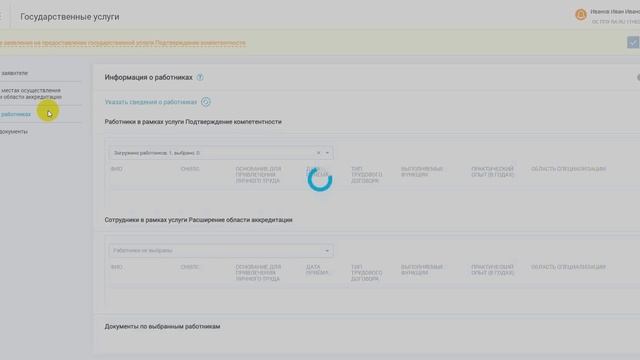Image resolution: width=640 pixels, height=360 pixels.
Task: Click the 'ФИО' column header in the second table
Action: pos(116,267)
